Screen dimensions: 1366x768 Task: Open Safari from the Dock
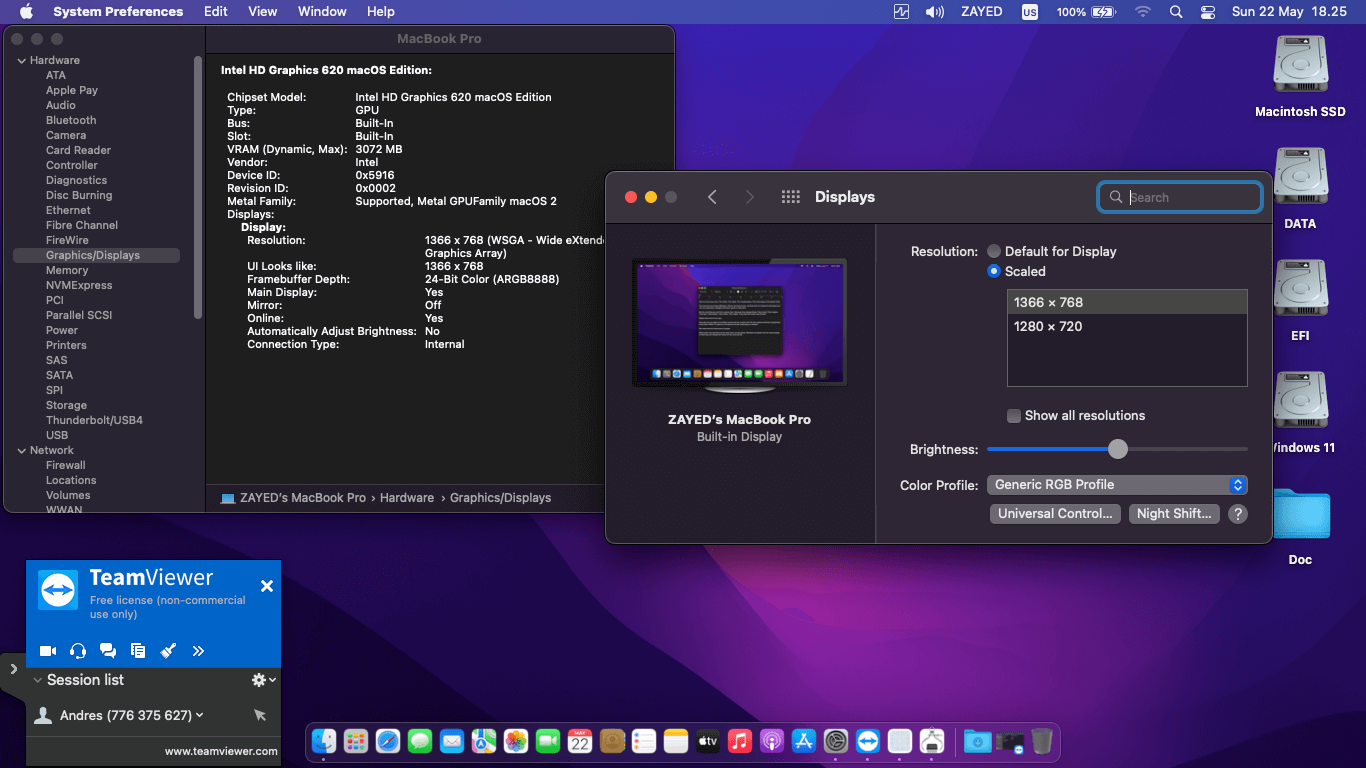388,741
